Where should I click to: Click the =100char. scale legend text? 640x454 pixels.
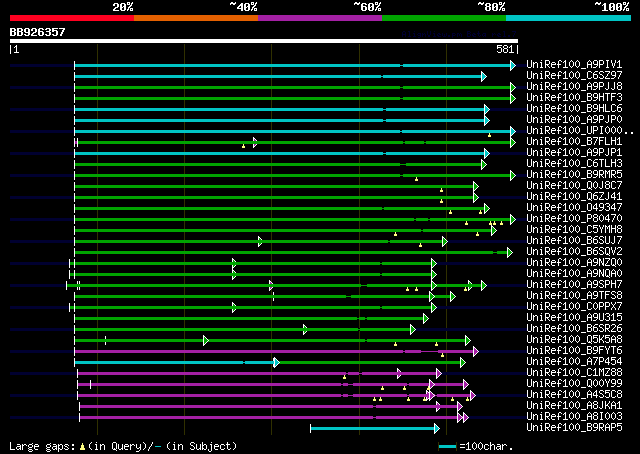pyautogui.click(x=486, y=446)
